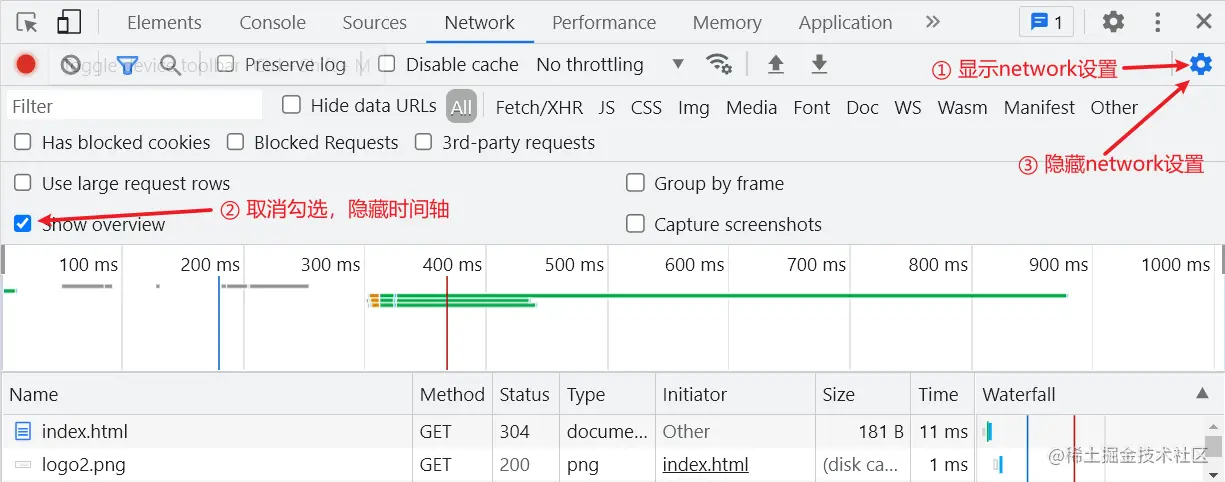The image size is (1225, 482).
Task: Open network search with the magnifier icon
Action: 170,65
